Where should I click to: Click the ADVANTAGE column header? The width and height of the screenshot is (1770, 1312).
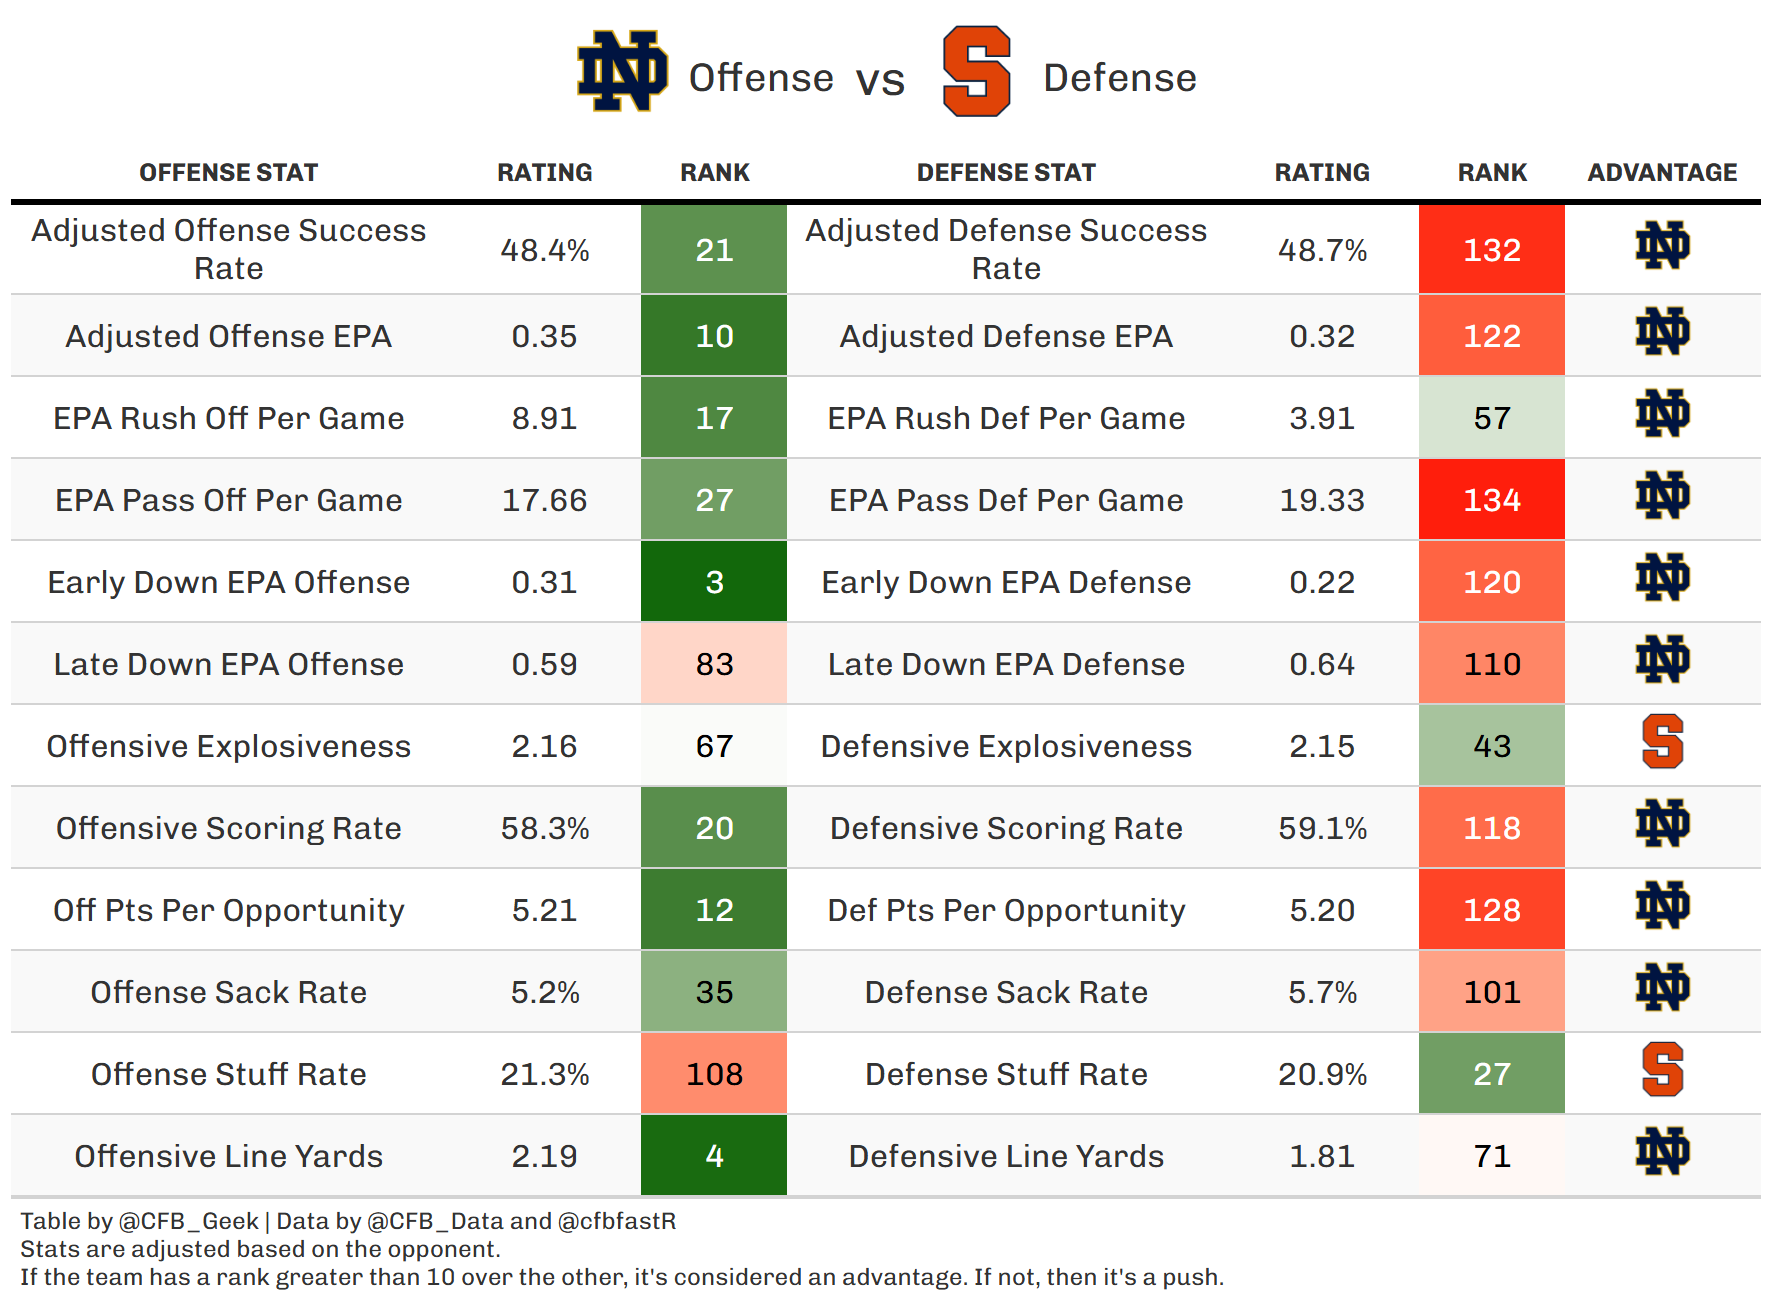[x=1662, y=173]
